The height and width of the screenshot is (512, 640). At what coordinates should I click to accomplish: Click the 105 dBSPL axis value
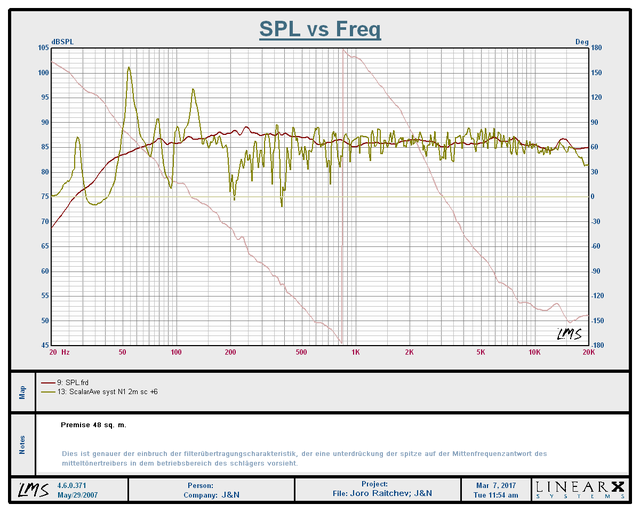click(x=44, y=48)
